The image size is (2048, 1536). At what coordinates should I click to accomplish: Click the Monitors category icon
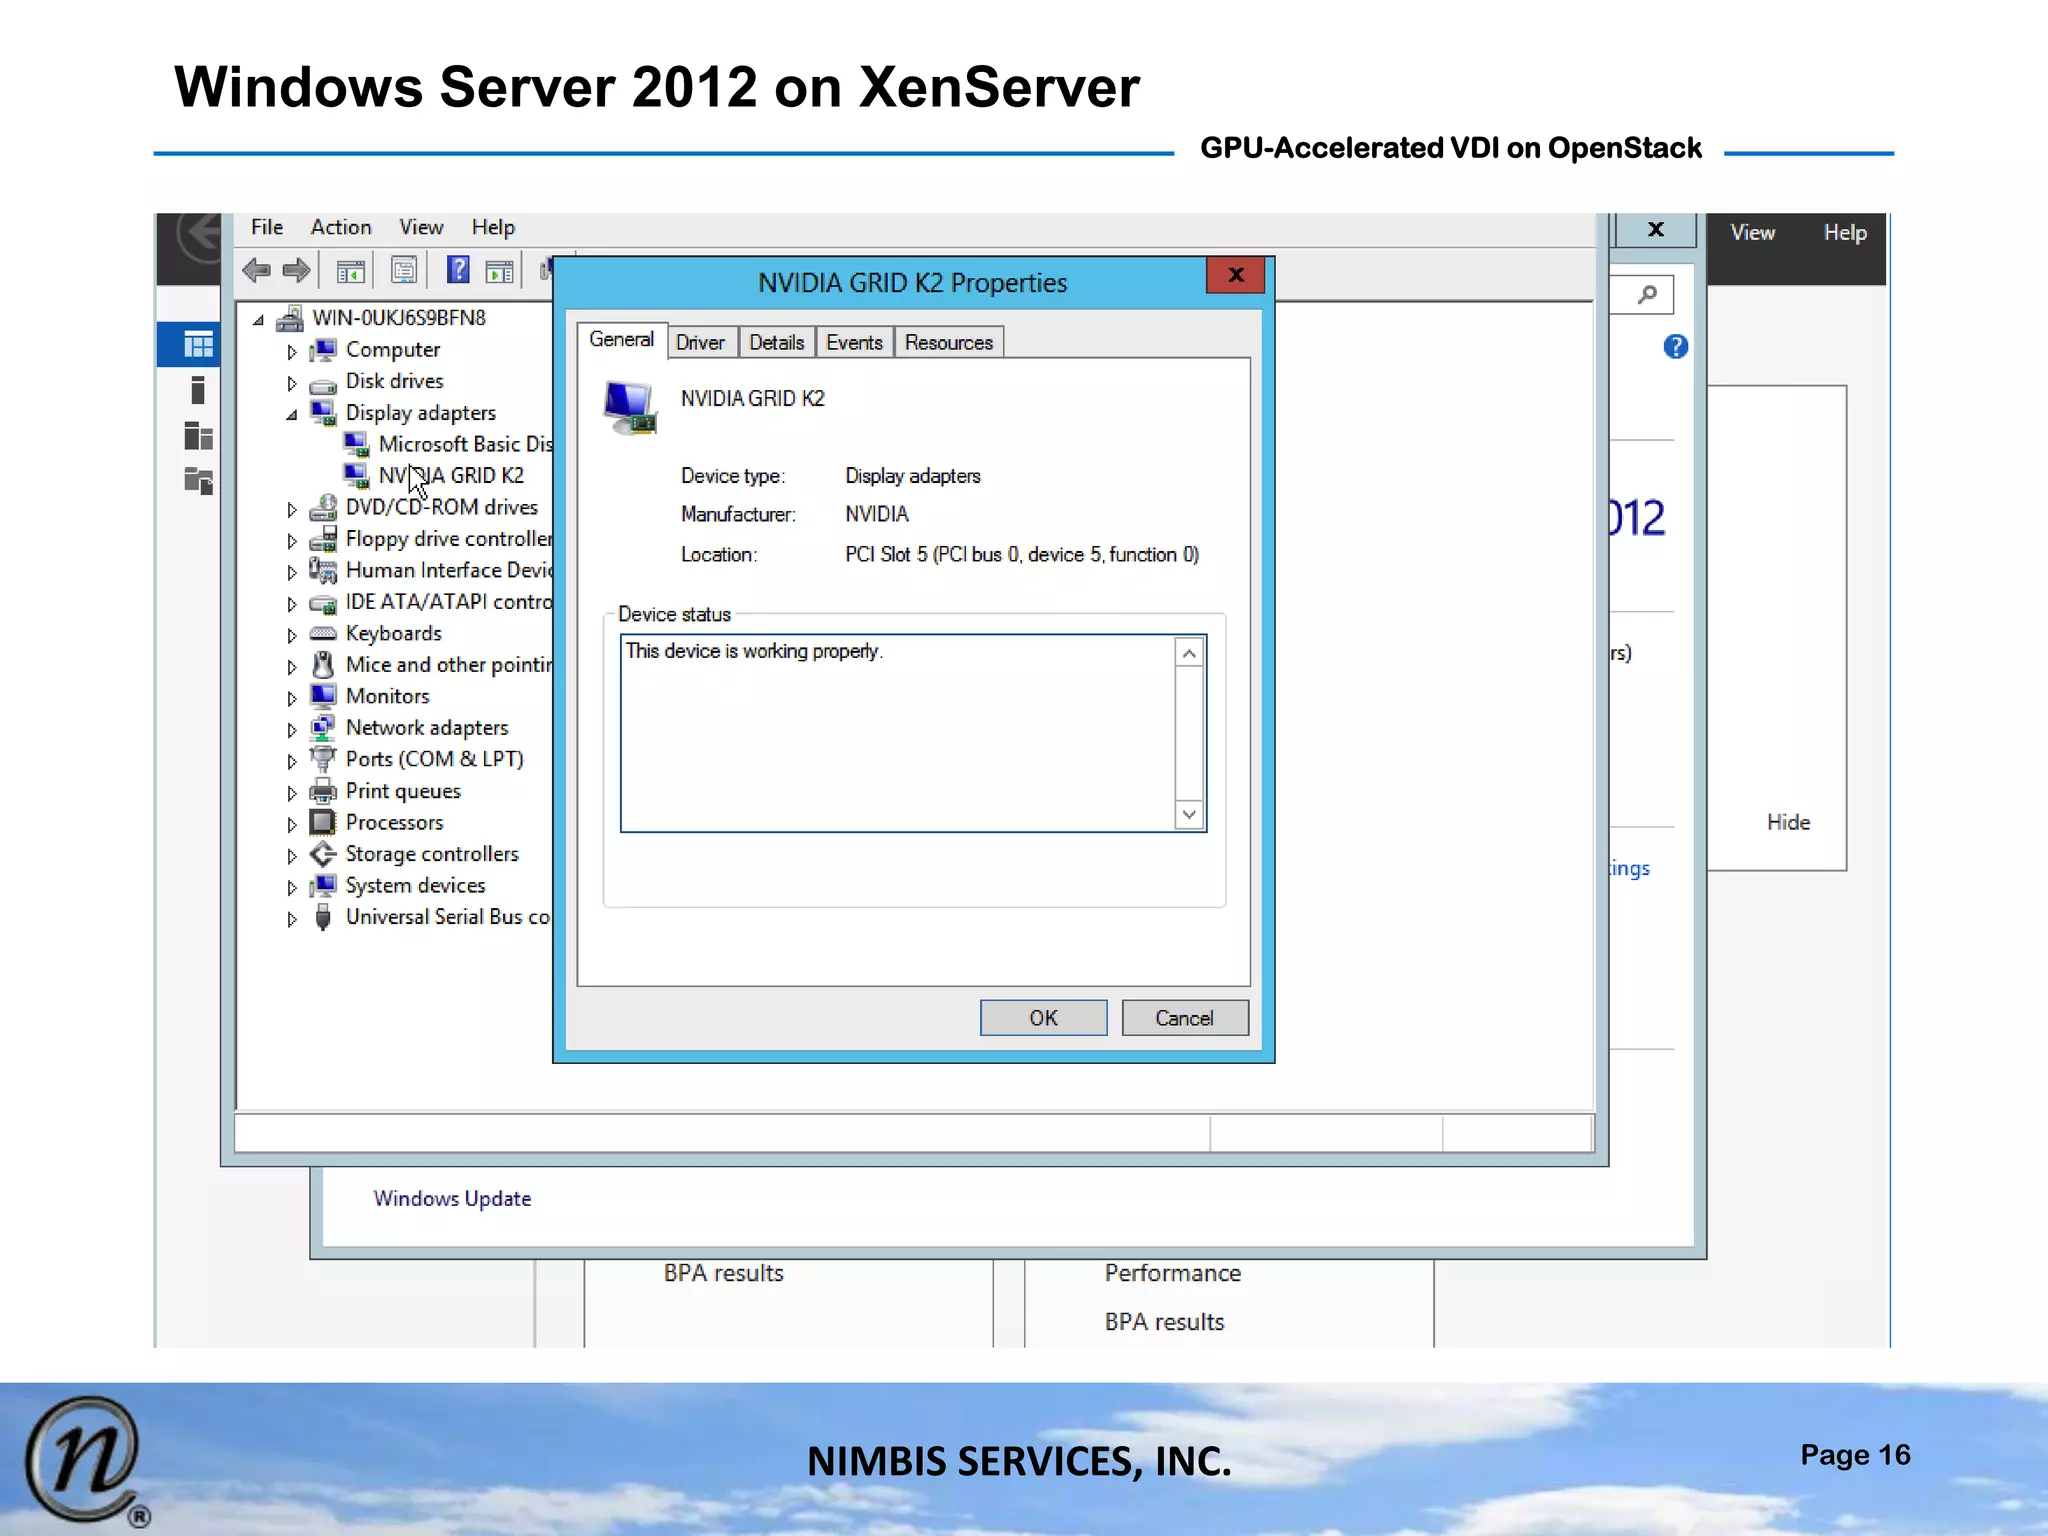[x=323, y=696]
